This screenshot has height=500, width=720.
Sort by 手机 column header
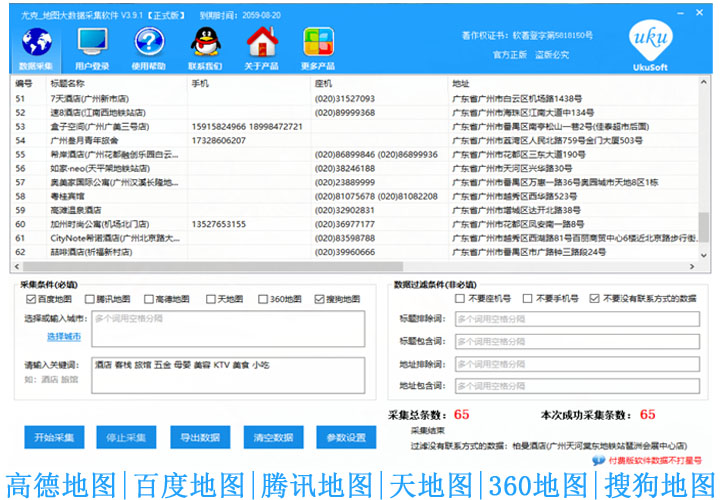[200, 84]
